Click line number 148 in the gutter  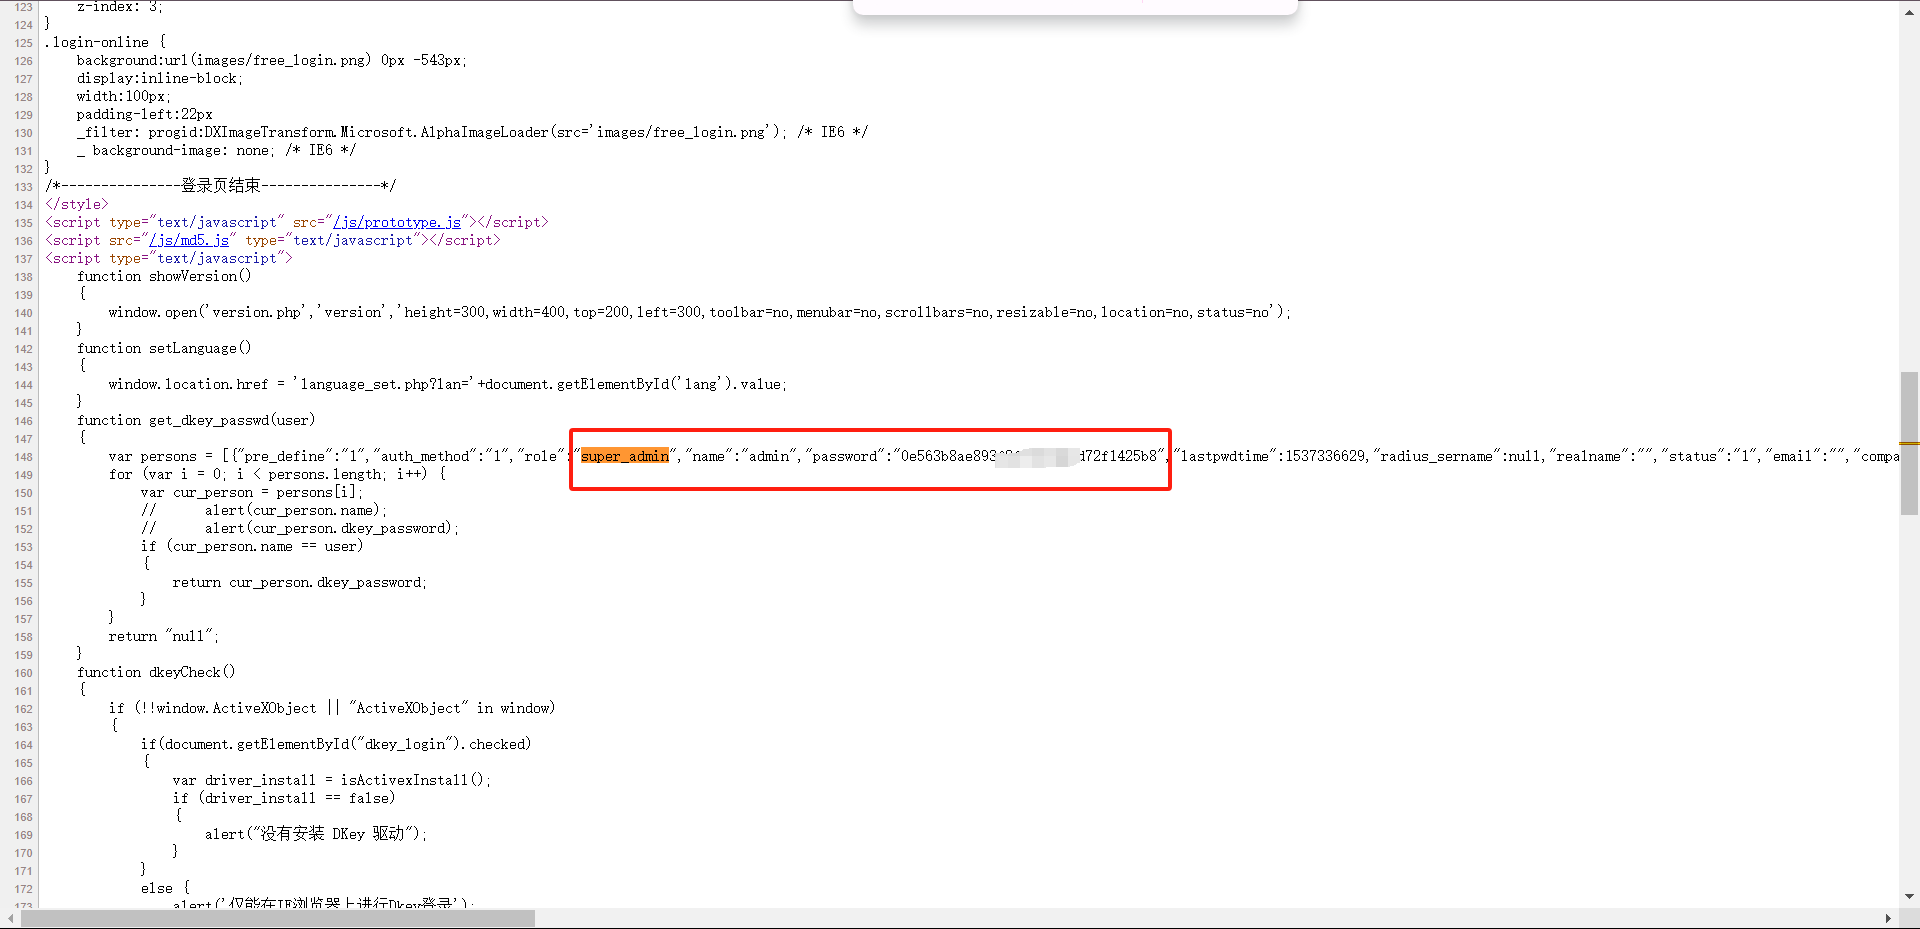tap(24, 457)
